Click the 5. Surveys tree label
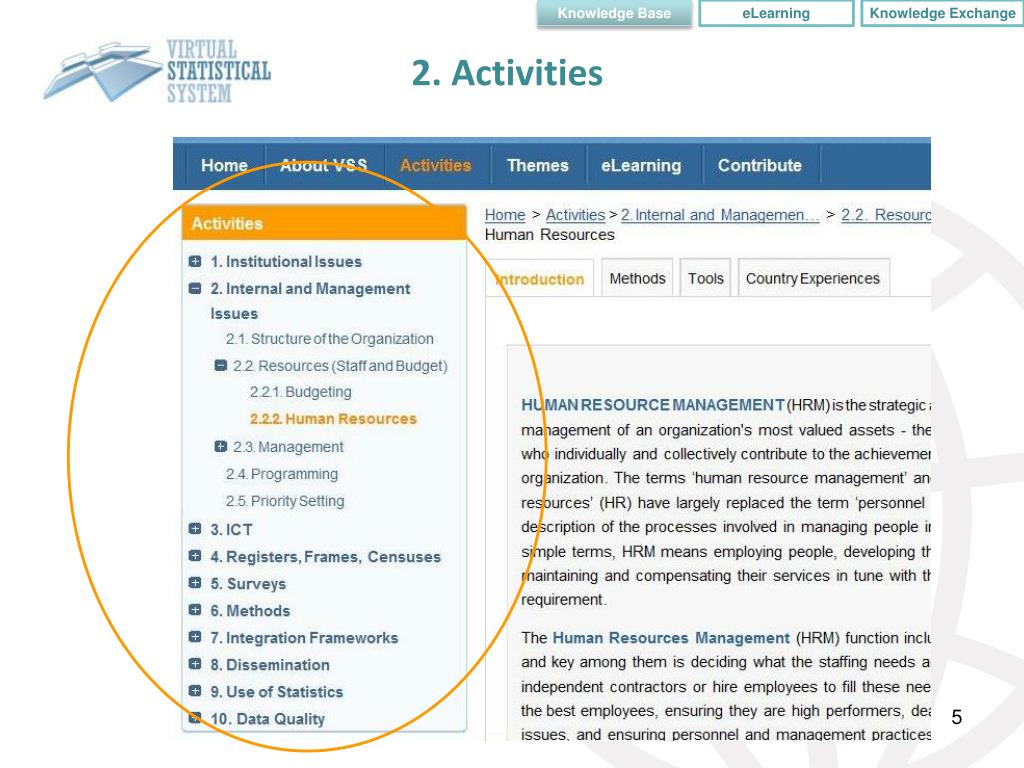 point(248,584)
